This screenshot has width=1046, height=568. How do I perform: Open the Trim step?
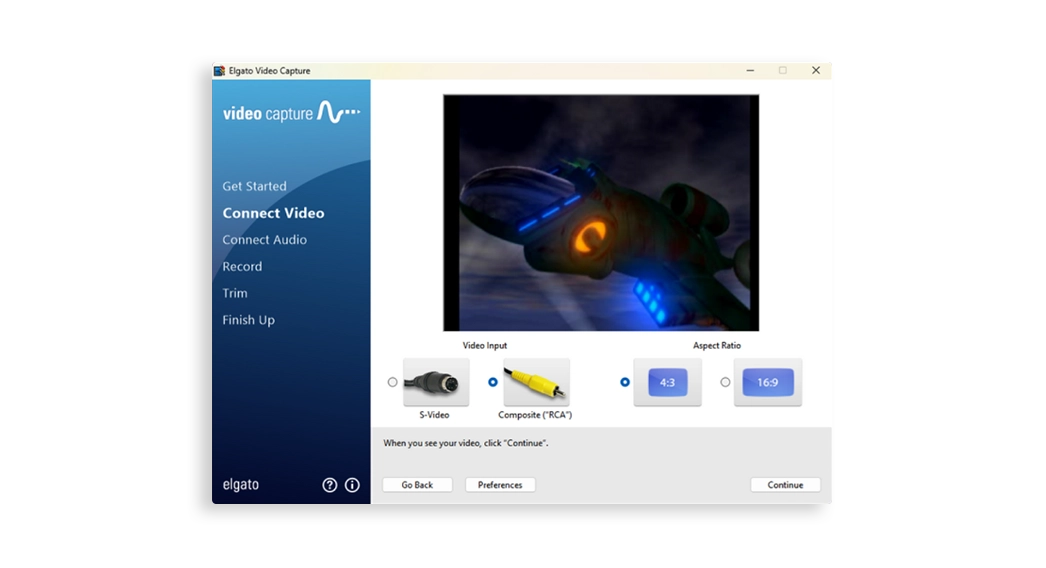pos(235,293)
